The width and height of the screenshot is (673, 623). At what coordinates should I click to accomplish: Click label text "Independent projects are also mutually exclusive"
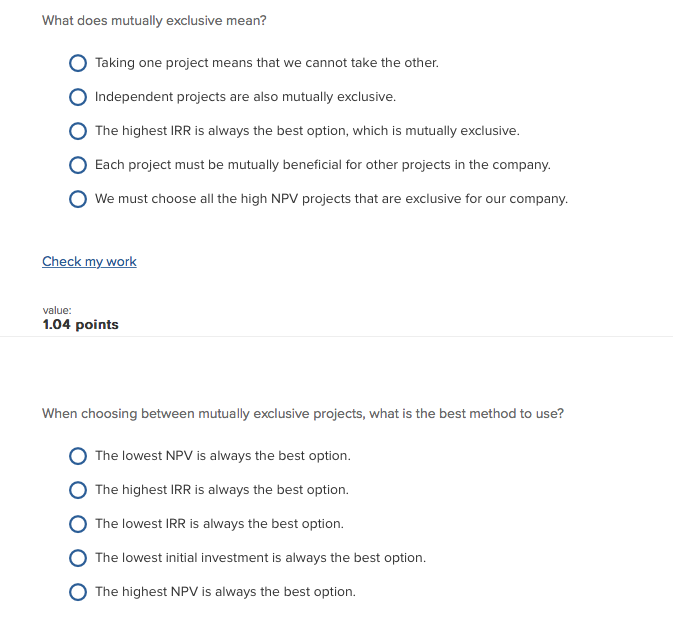[245, 97]
